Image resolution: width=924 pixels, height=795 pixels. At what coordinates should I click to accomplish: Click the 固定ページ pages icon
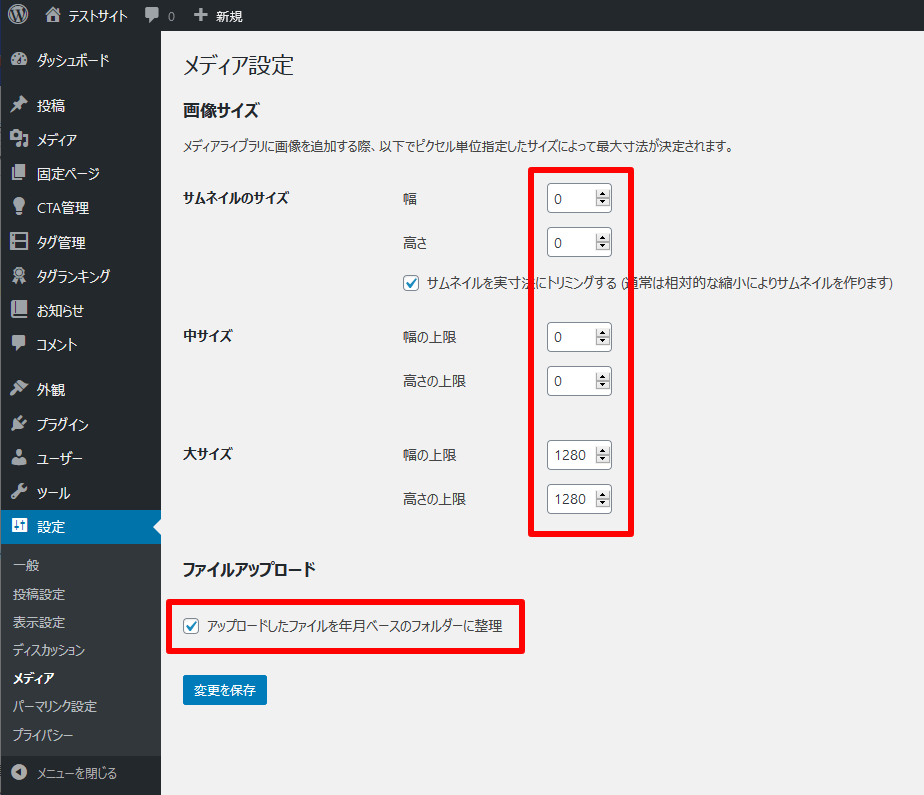coord(19,172)
